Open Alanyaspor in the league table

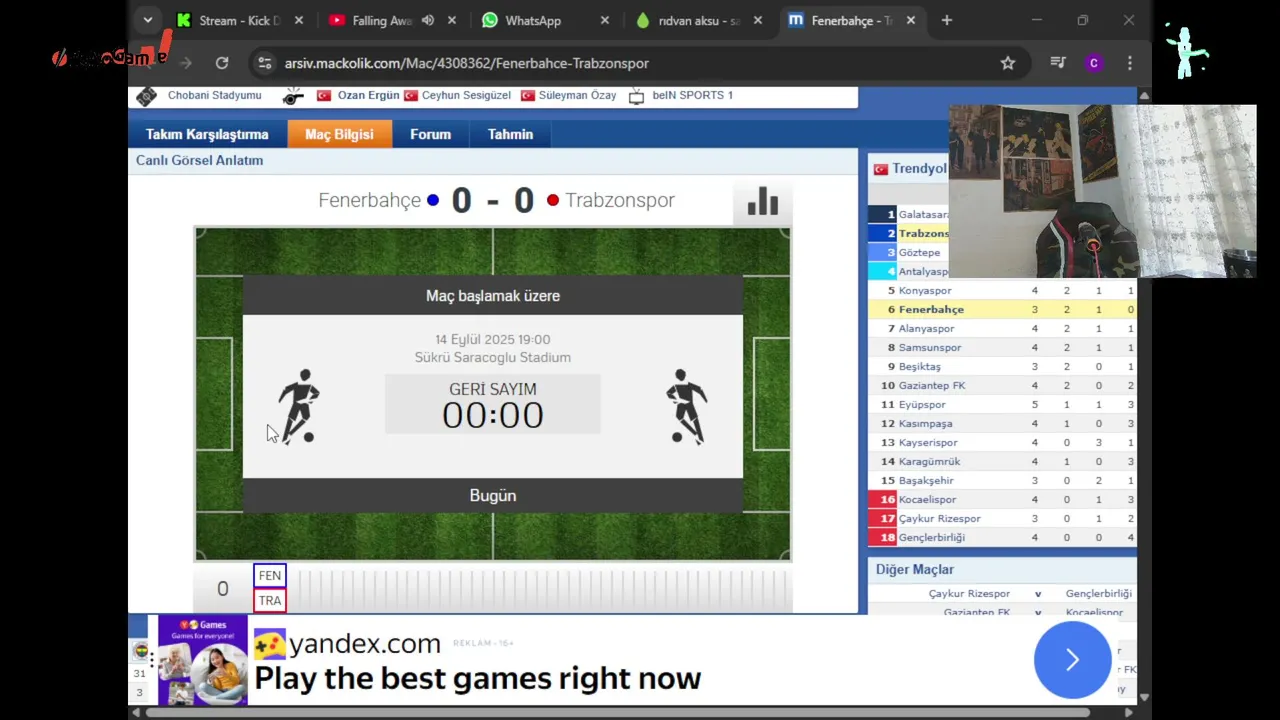tap(926, 328)
